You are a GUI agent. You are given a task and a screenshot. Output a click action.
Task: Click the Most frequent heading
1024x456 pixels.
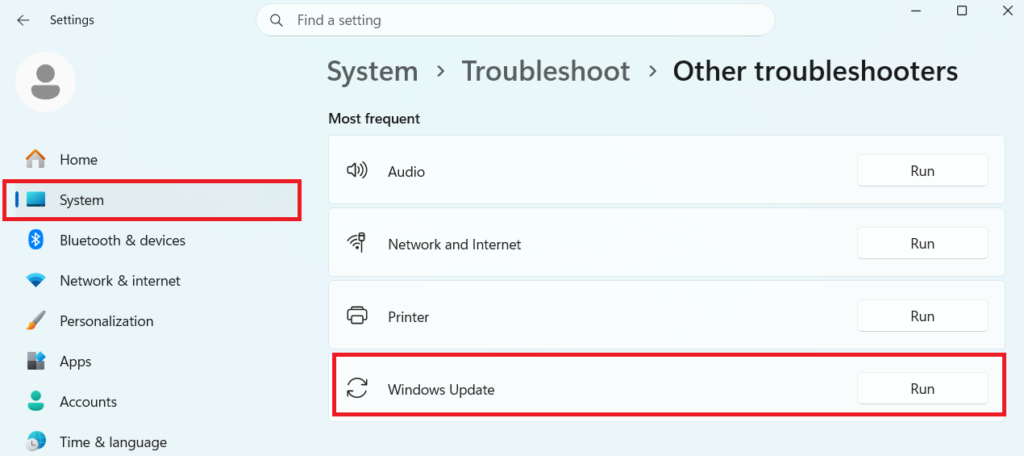pyautogui.click(x=374, y=119)
